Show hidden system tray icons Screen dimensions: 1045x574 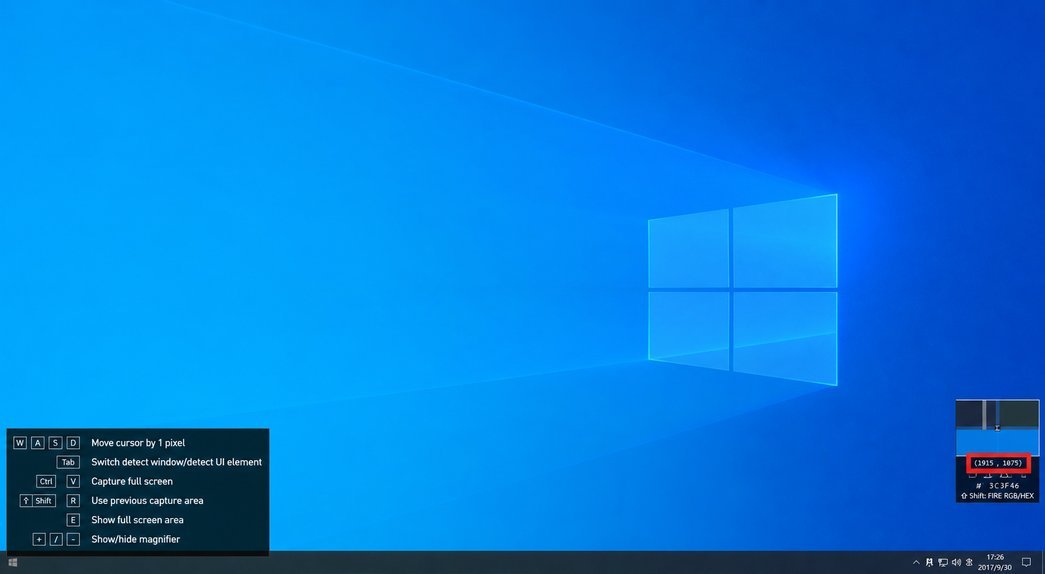916,563
